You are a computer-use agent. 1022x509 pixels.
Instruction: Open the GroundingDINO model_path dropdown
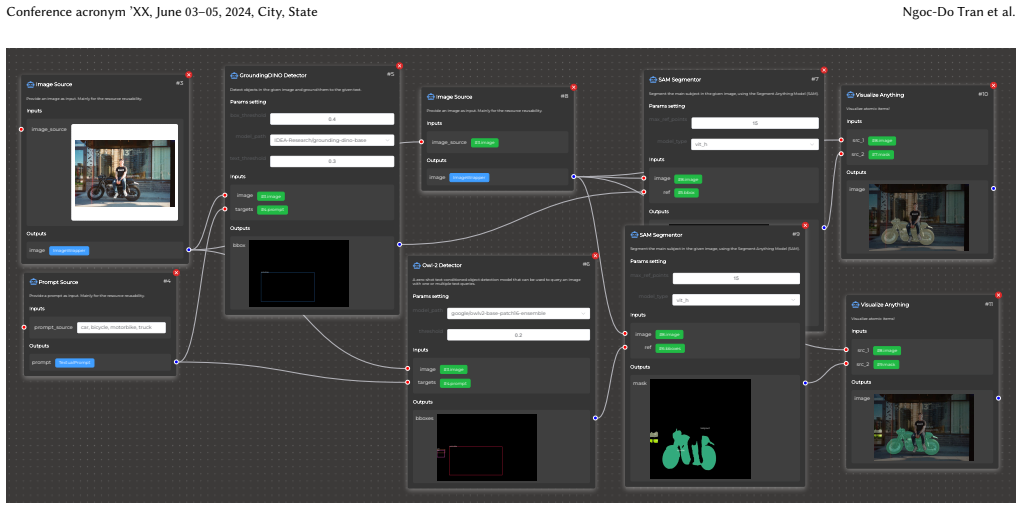332,140
